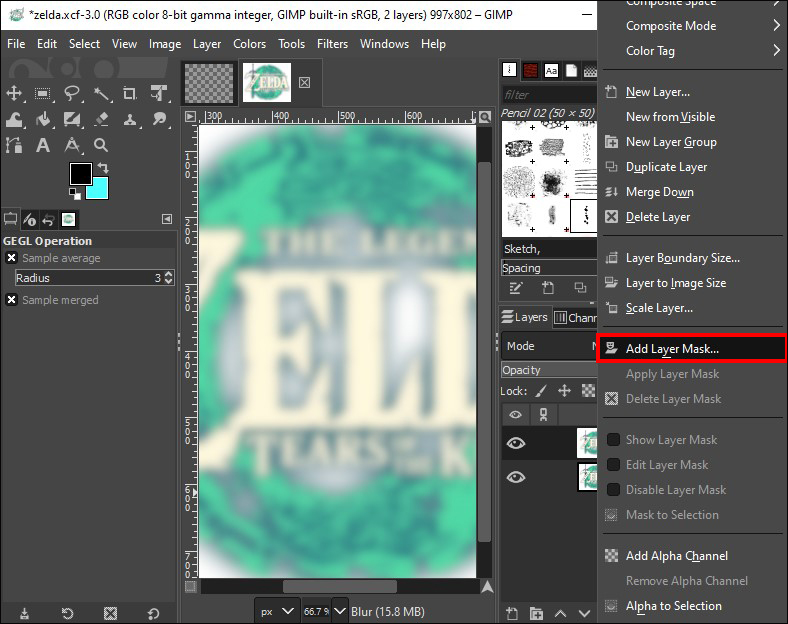Restore tool preset icon in tool options
The width and height of the screenshot is (788, 624).
(x=67, y=613)
